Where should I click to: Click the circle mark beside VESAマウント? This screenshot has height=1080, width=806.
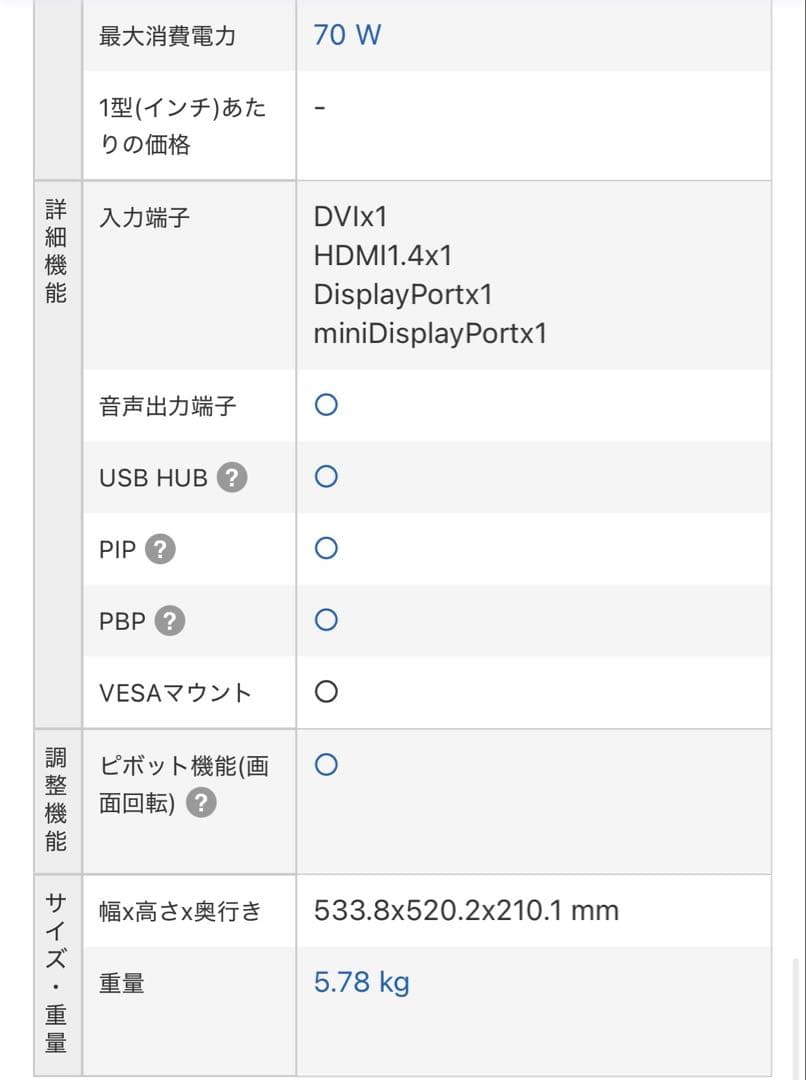point(323,691)
